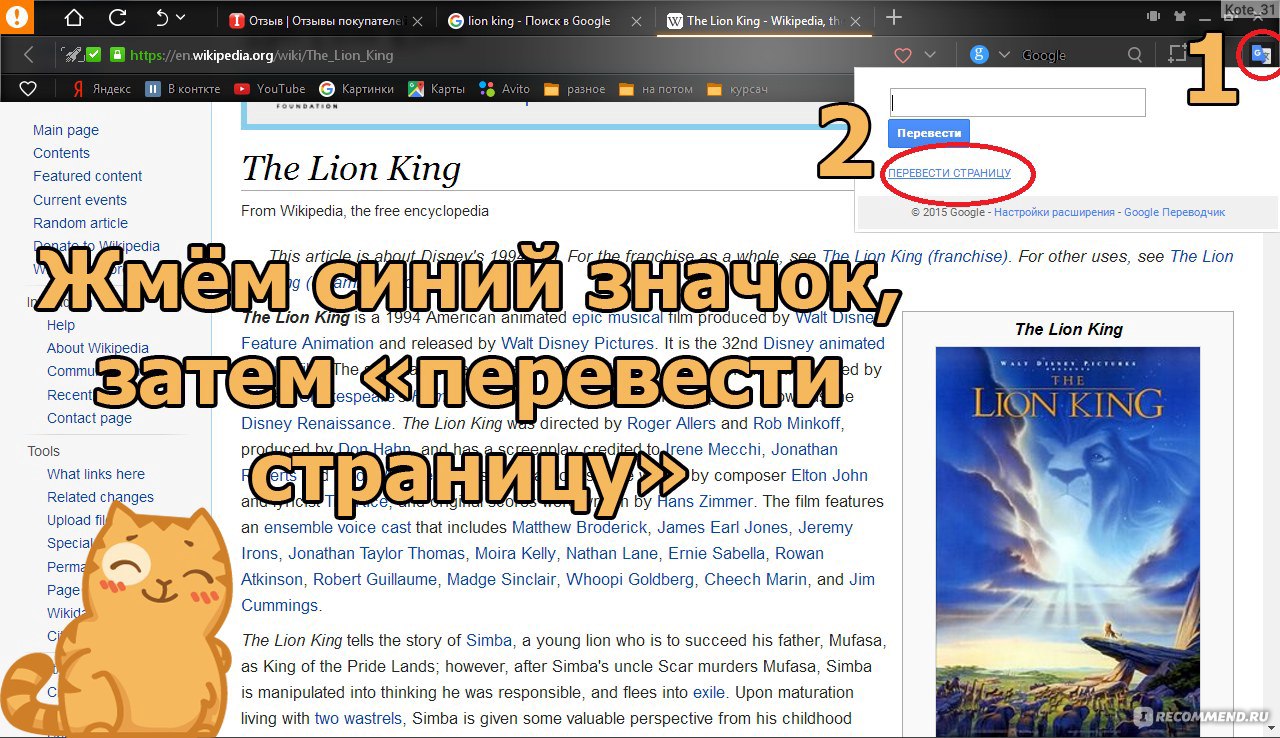
Task: Close the Отзыв tab
Action: pos(416,21)
